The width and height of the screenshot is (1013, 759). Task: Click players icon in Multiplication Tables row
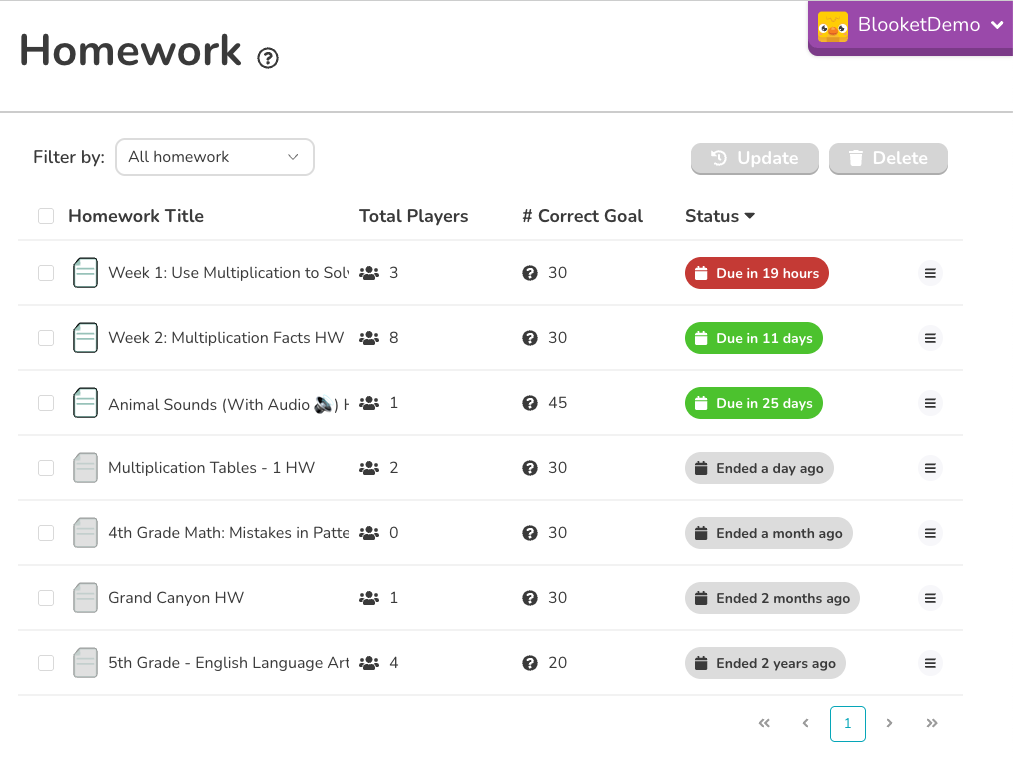tap(369, 468)
